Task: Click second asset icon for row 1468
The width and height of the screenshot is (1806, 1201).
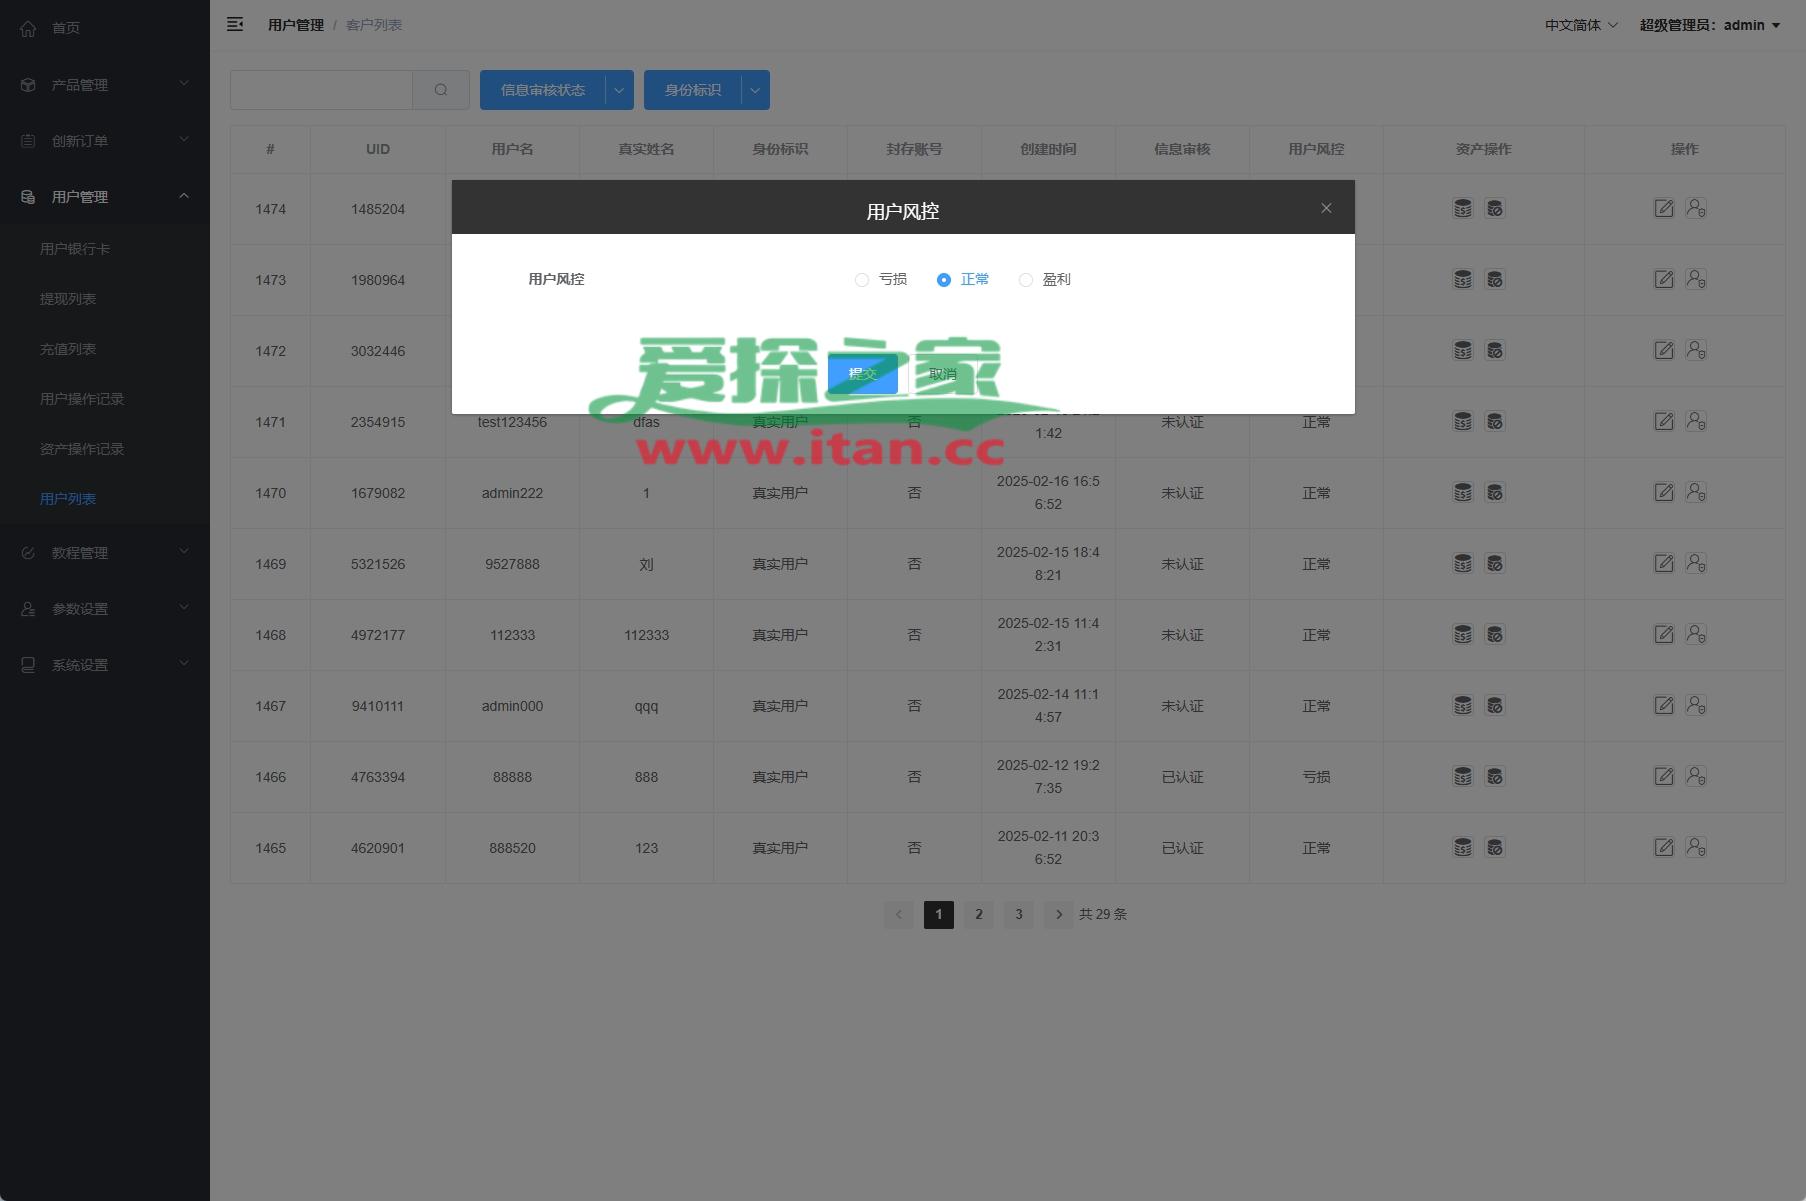Action: click(1495, 635)
